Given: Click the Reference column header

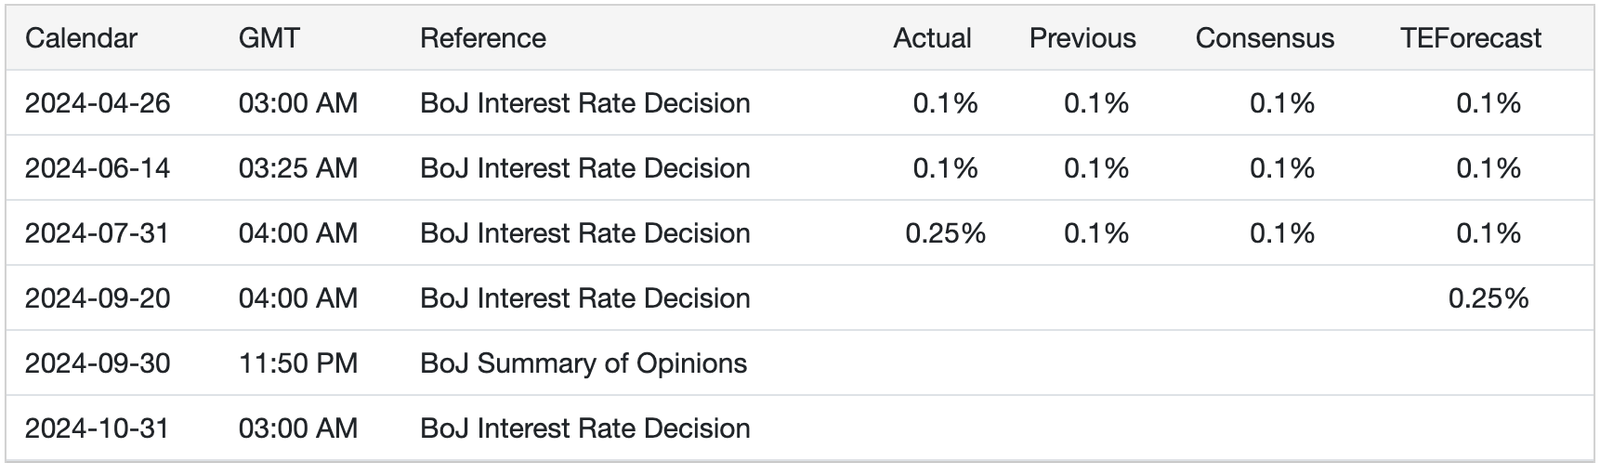Looking at the screenshot, I should [x=483, y=38].
